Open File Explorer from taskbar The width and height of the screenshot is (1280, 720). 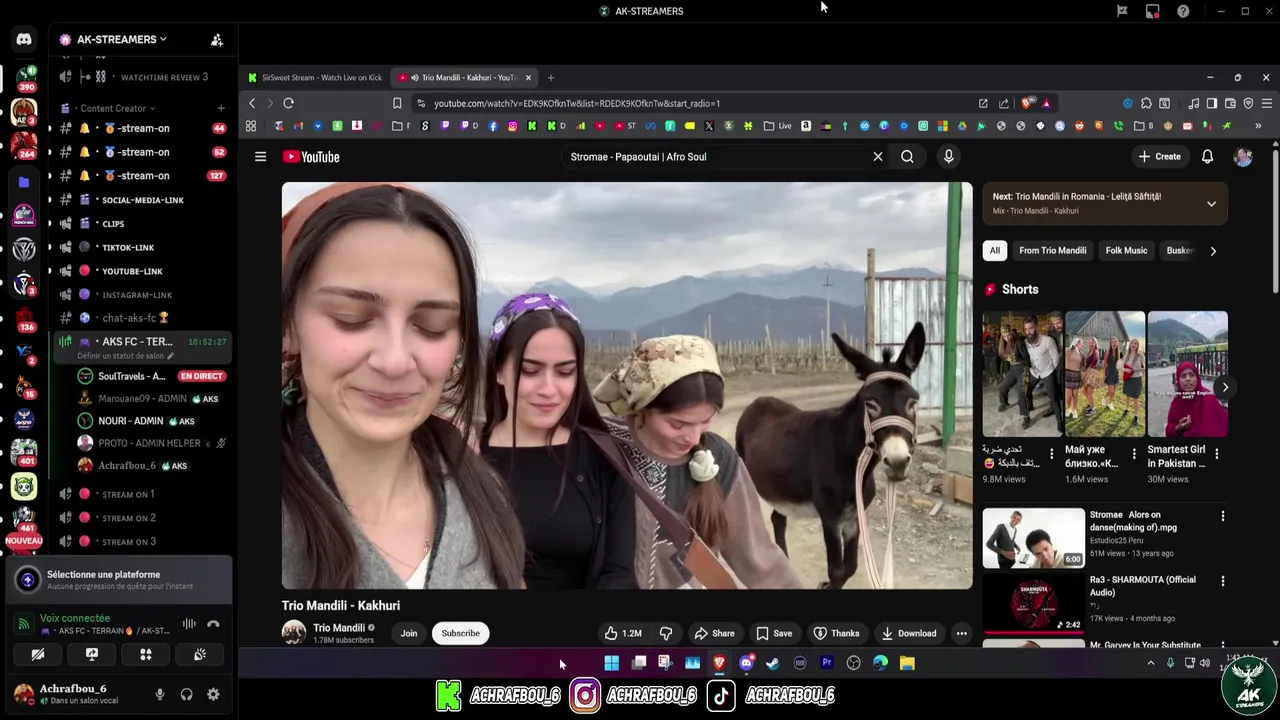point(907,662)
